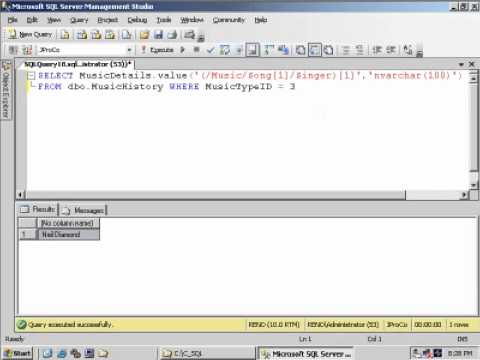Viewport: 480px width, 360px height.
Task: Switch output to Results to Text
Action: point(300,50)
